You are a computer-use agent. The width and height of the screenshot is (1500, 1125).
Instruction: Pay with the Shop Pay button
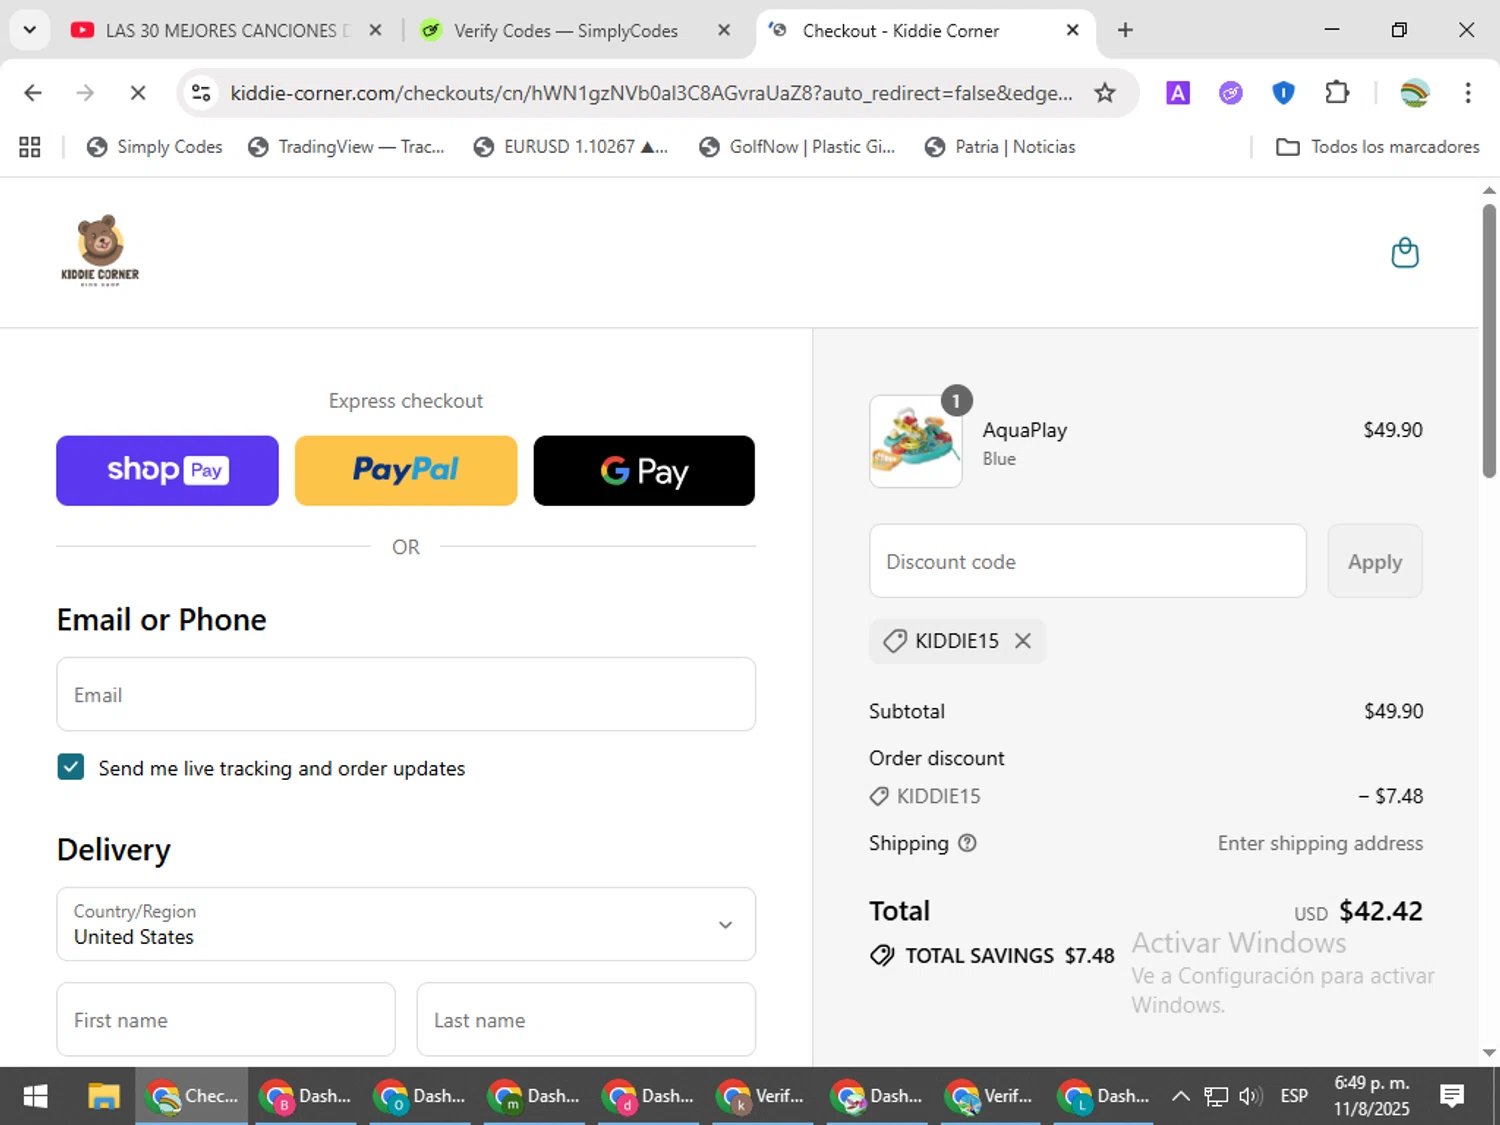(167, 470)
